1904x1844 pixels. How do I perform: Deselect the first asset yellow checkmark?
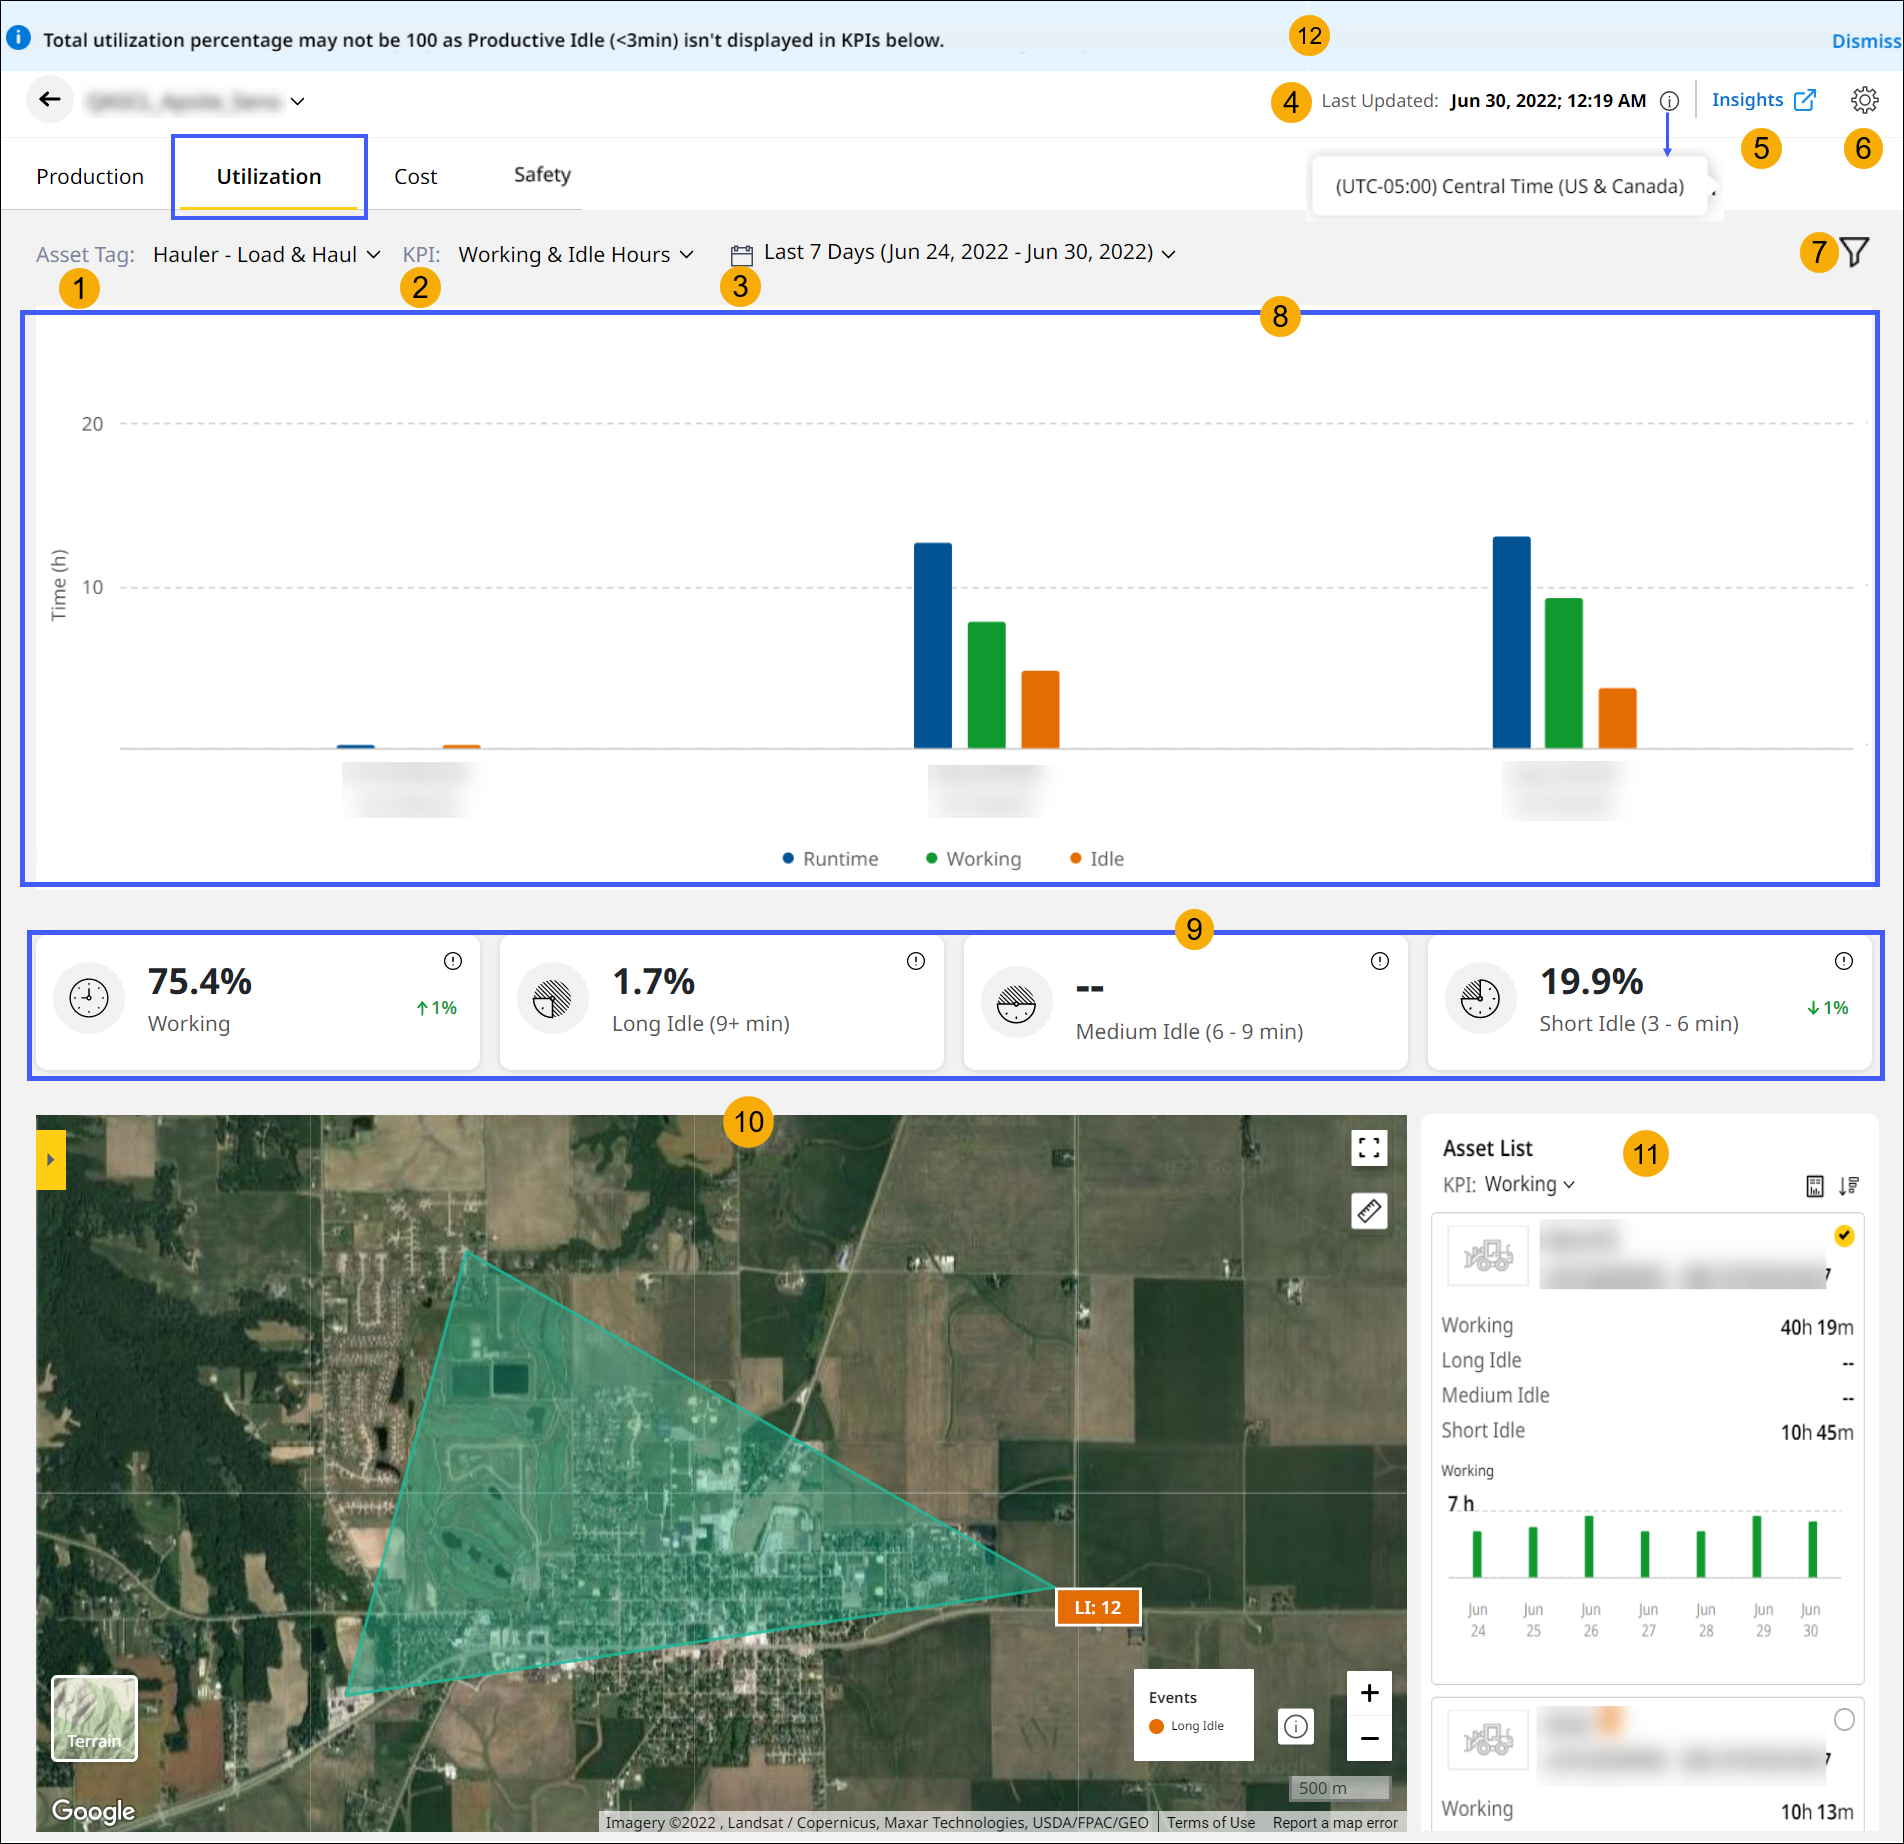pyautogui.click(x=1844, y=1236)
